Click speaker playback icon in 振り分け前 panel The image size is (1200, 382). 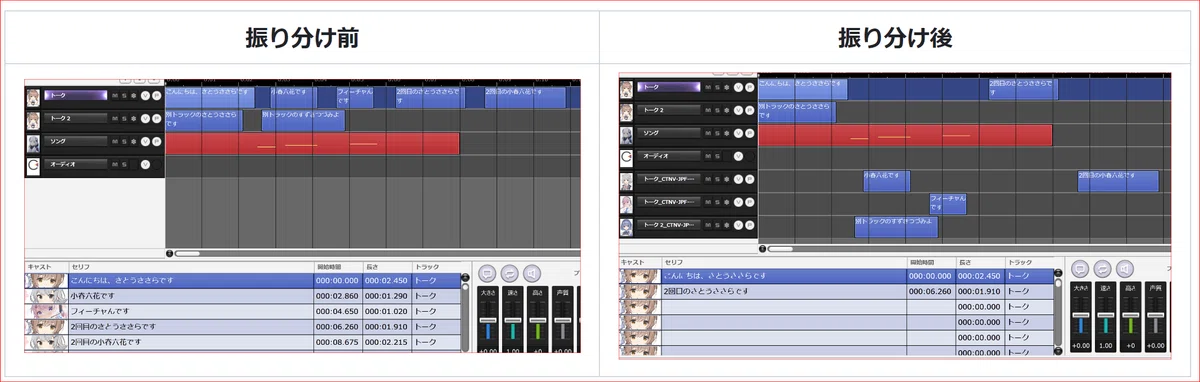(x=533, y=272)
